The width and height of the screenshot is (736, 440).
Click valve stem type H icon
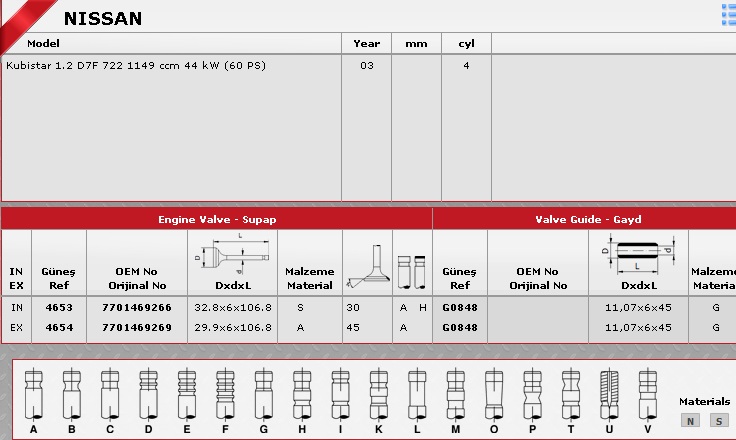coord(301,394)
